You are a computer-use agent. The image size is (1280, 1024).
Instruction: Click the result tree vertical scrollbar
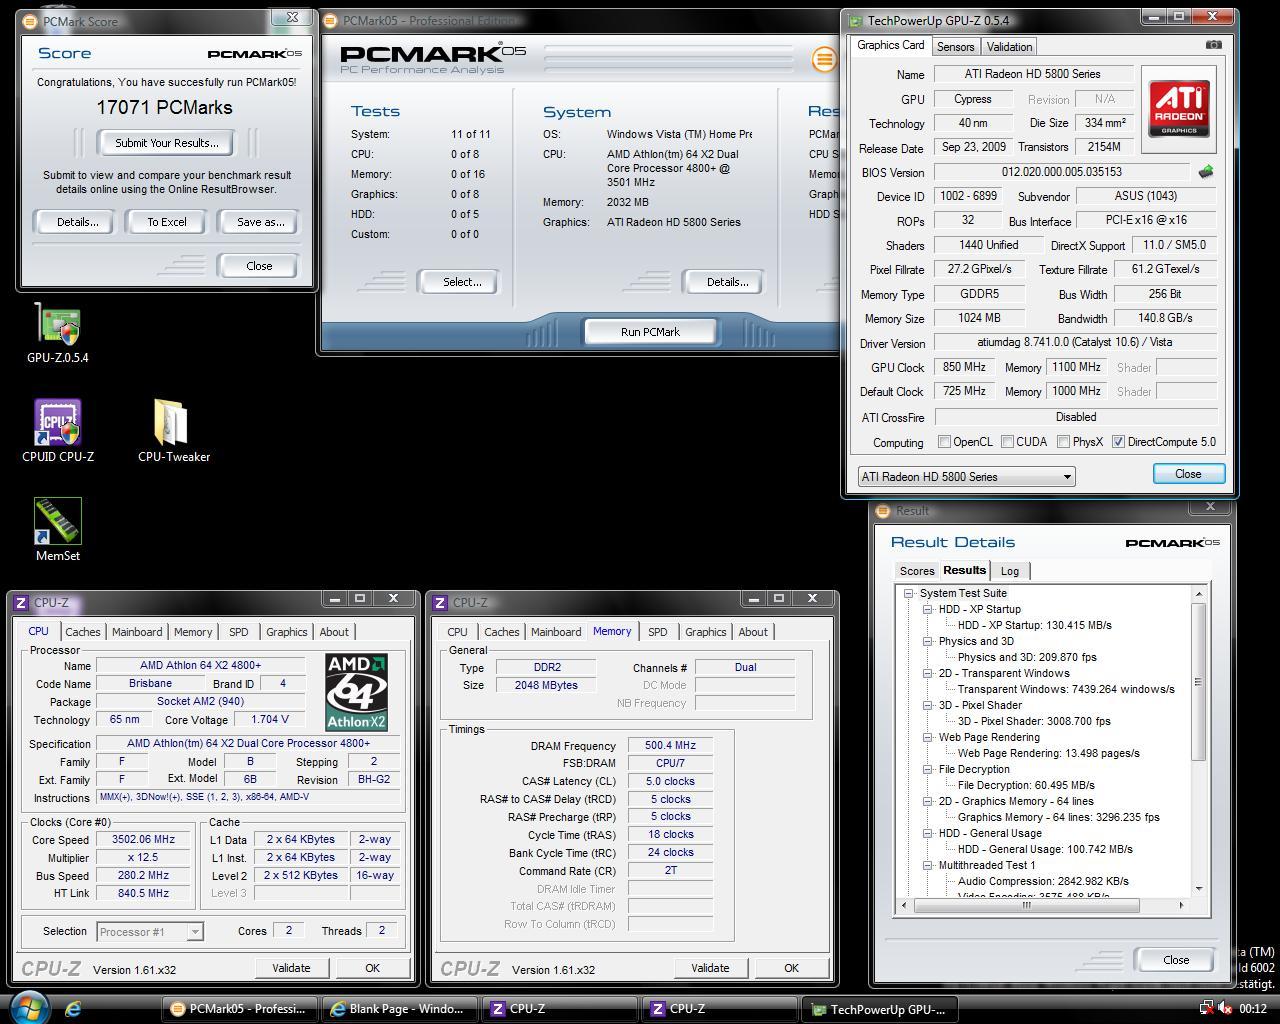(1199, 741)
